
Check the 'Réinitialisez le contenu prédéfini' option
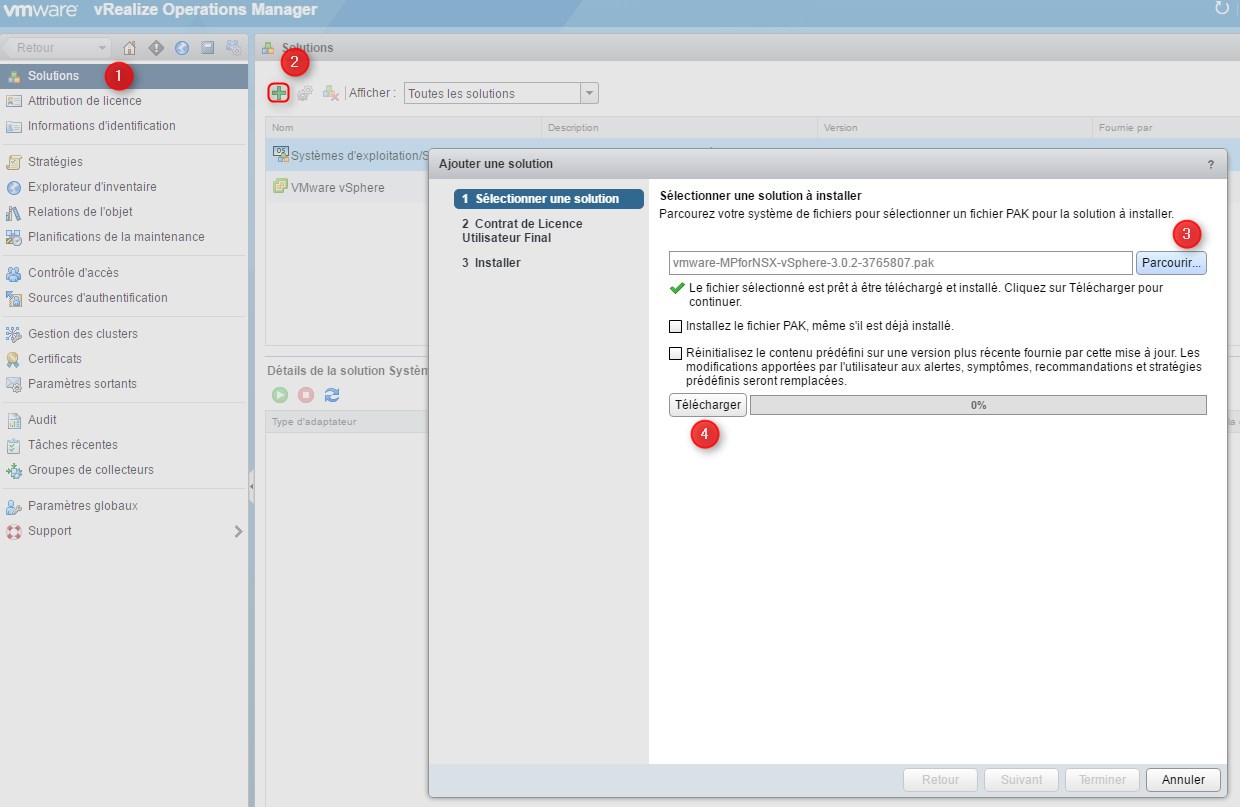[676, 353]
